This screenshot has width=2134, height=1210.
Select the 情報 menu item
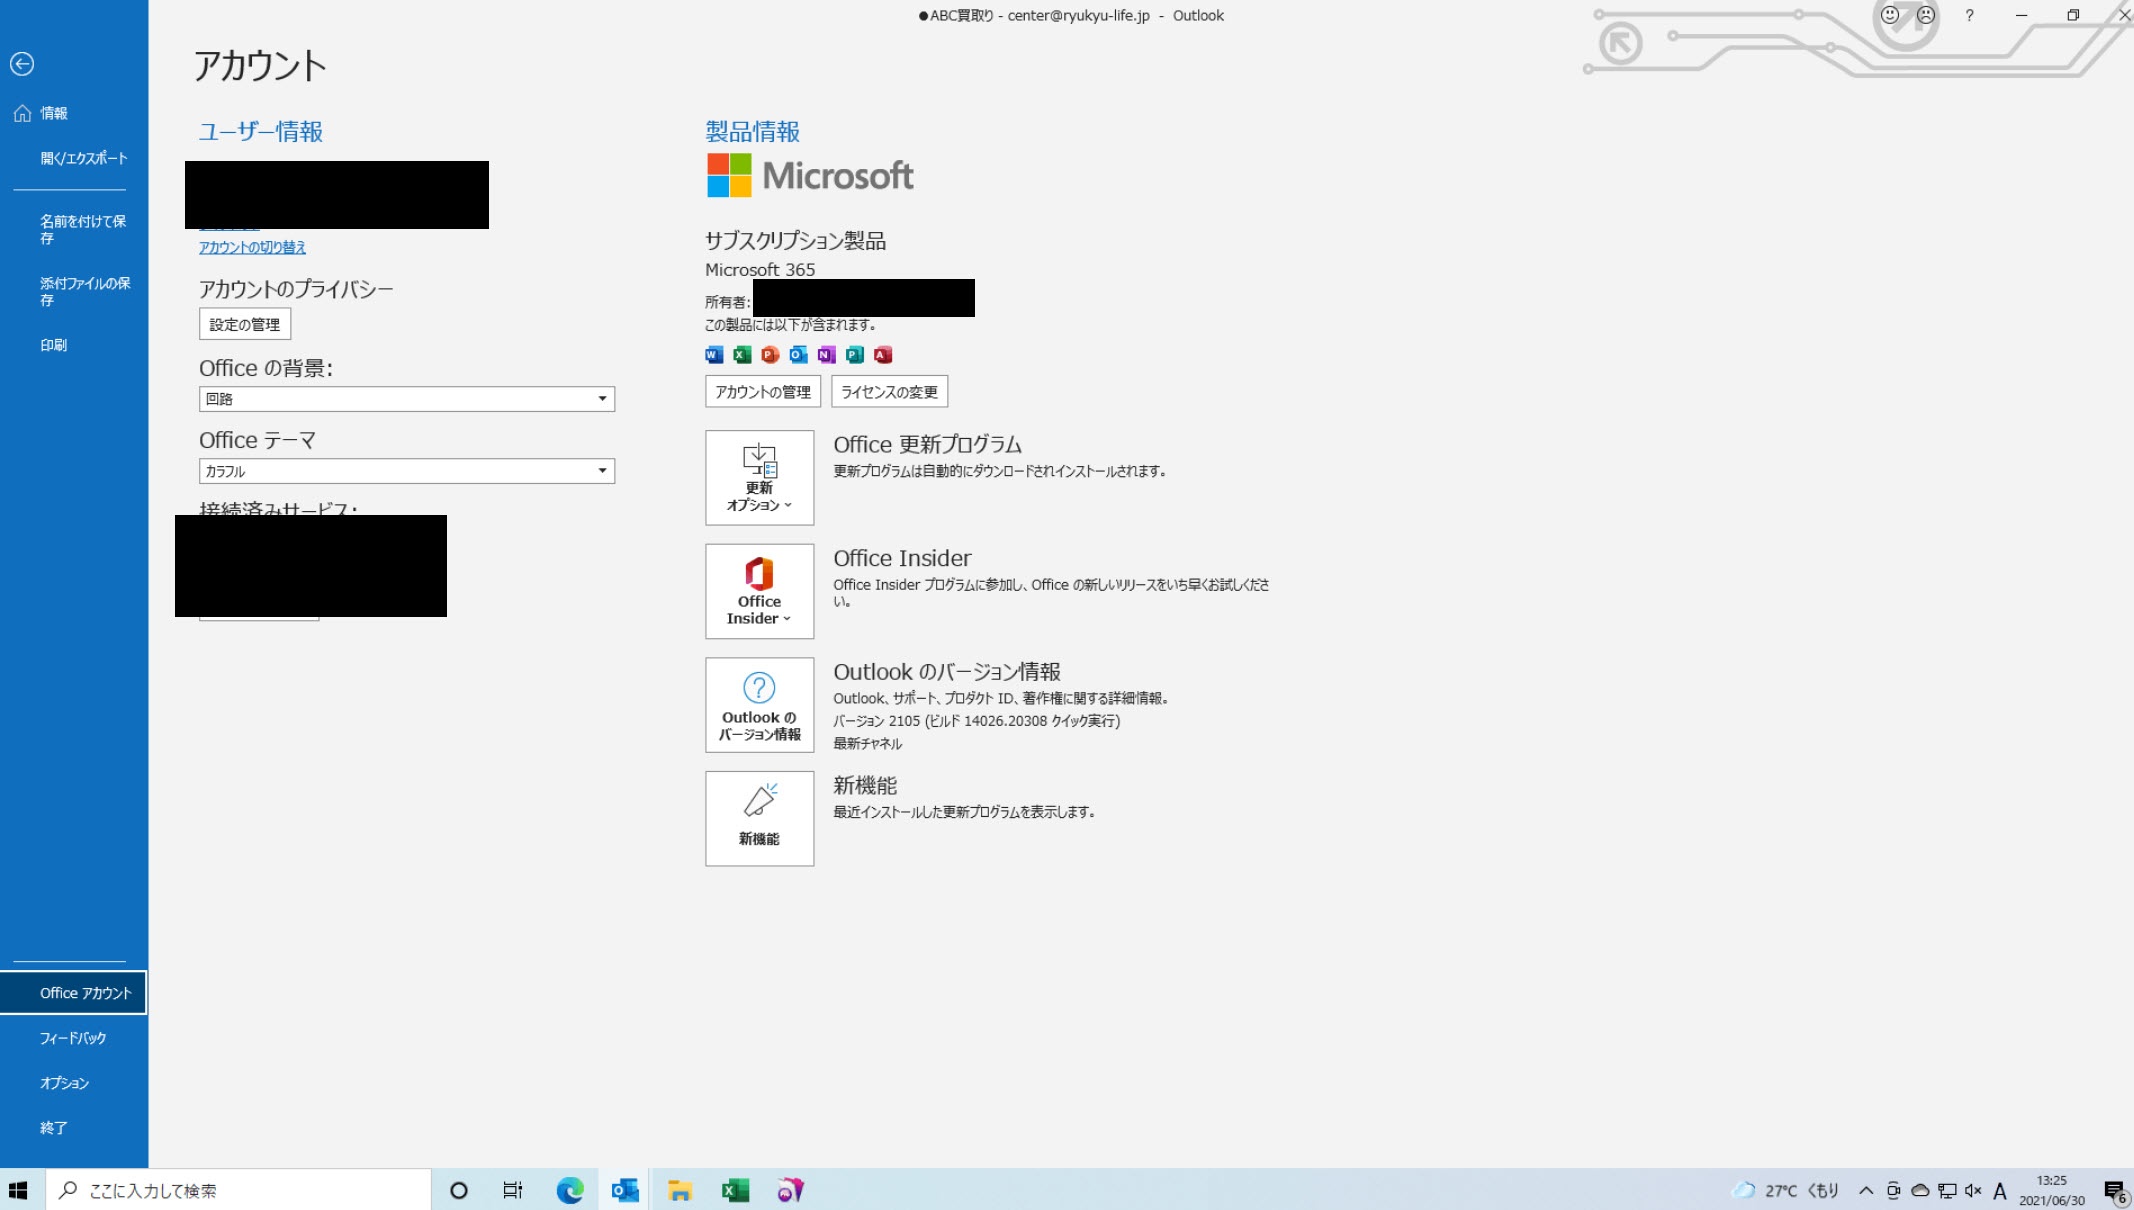click(54, 113)
